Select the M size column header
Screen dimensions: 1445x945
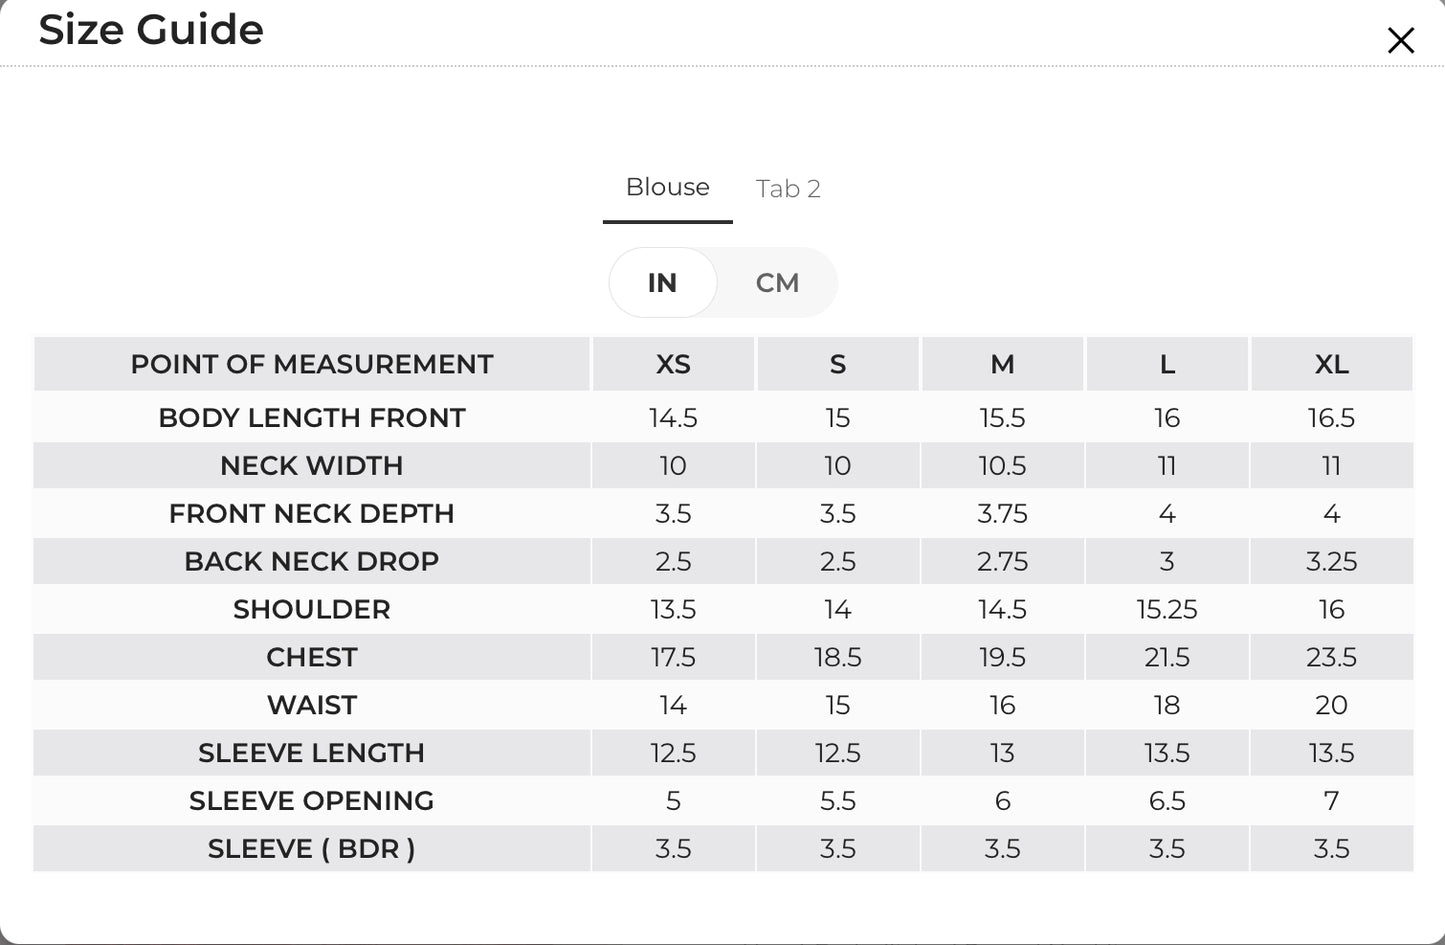coord(1002,364)
